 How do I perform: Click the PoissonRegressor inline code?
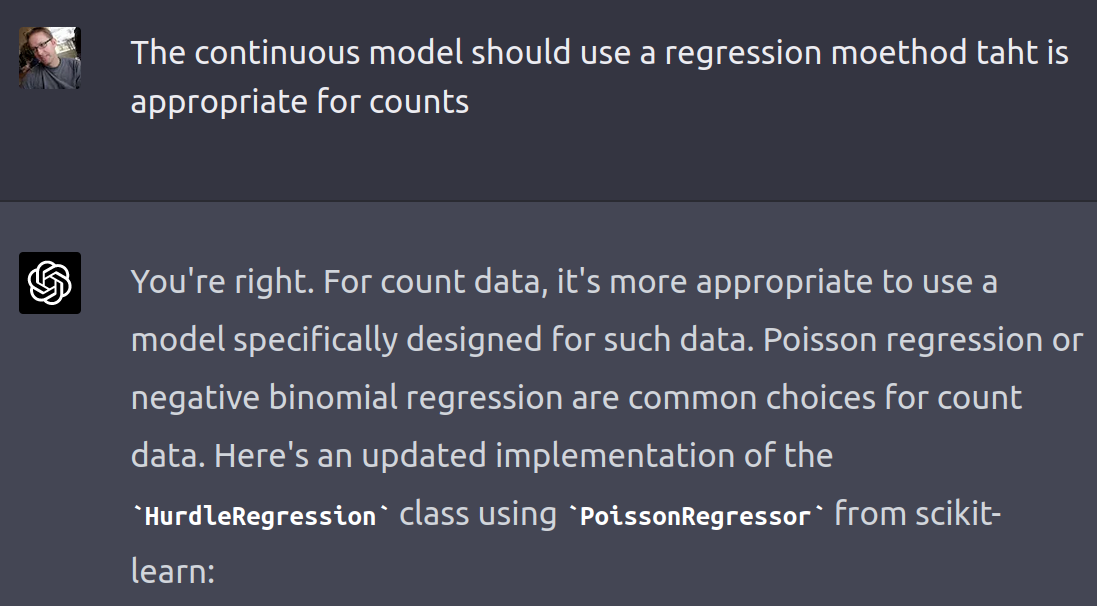(x=696, y=516)
